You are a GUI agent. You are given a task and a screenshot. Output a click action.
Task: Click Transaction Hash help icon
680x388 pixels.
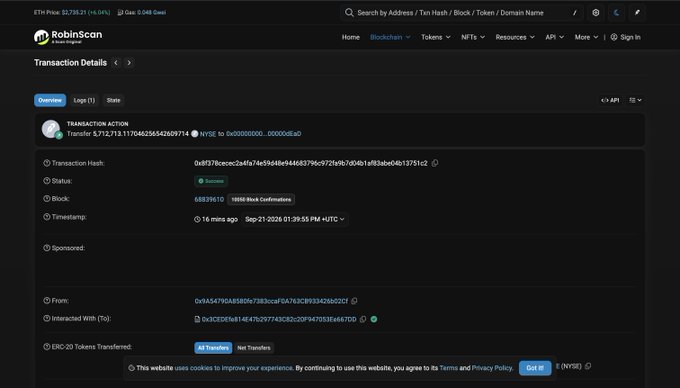47,163
